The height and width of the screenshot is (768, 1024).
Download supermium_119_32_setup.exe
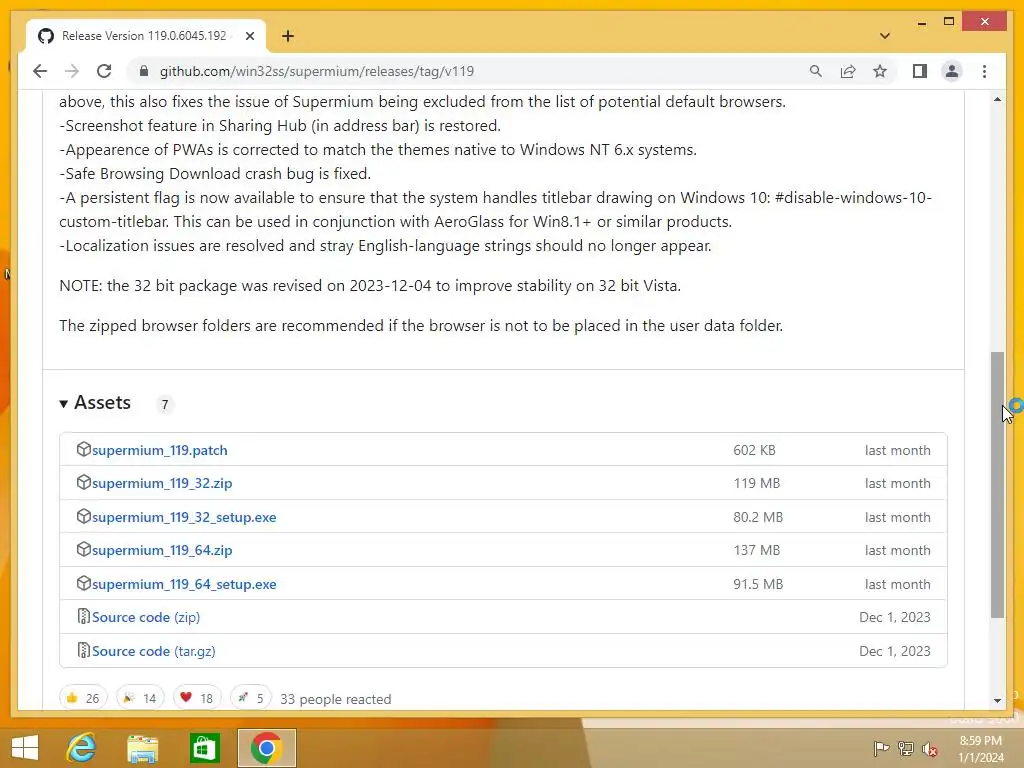(184, 517)
